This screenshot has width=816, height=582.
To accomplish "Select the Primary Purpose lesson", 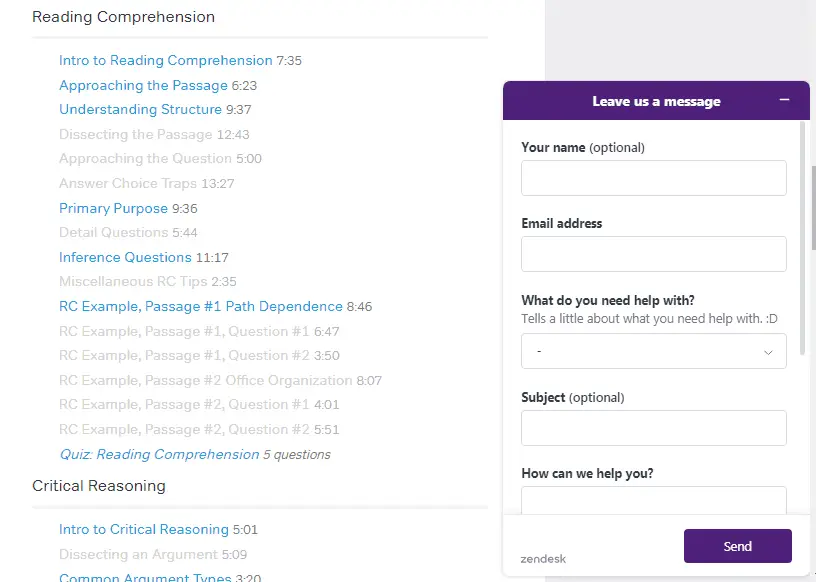I will click(x=113, y=208).
